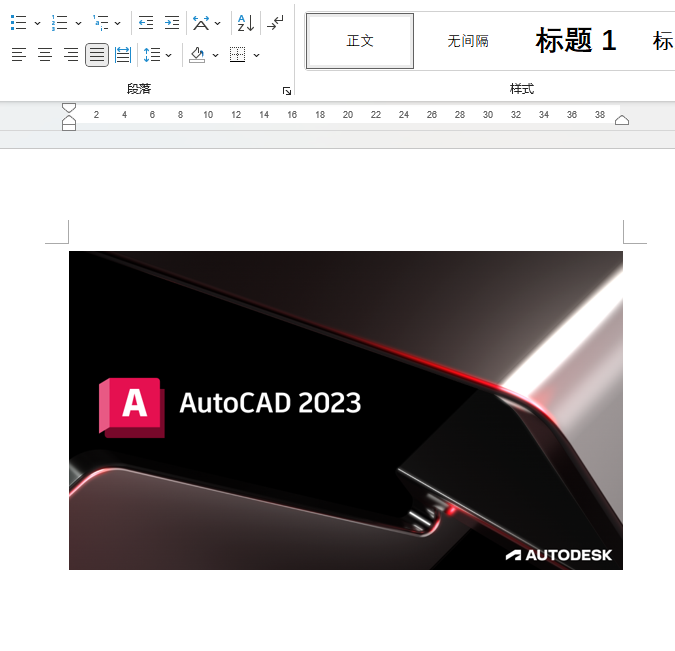Viewport: 675px width, 651px height.
Task: Select the 无间隔 style
Action: click(468, 41)
